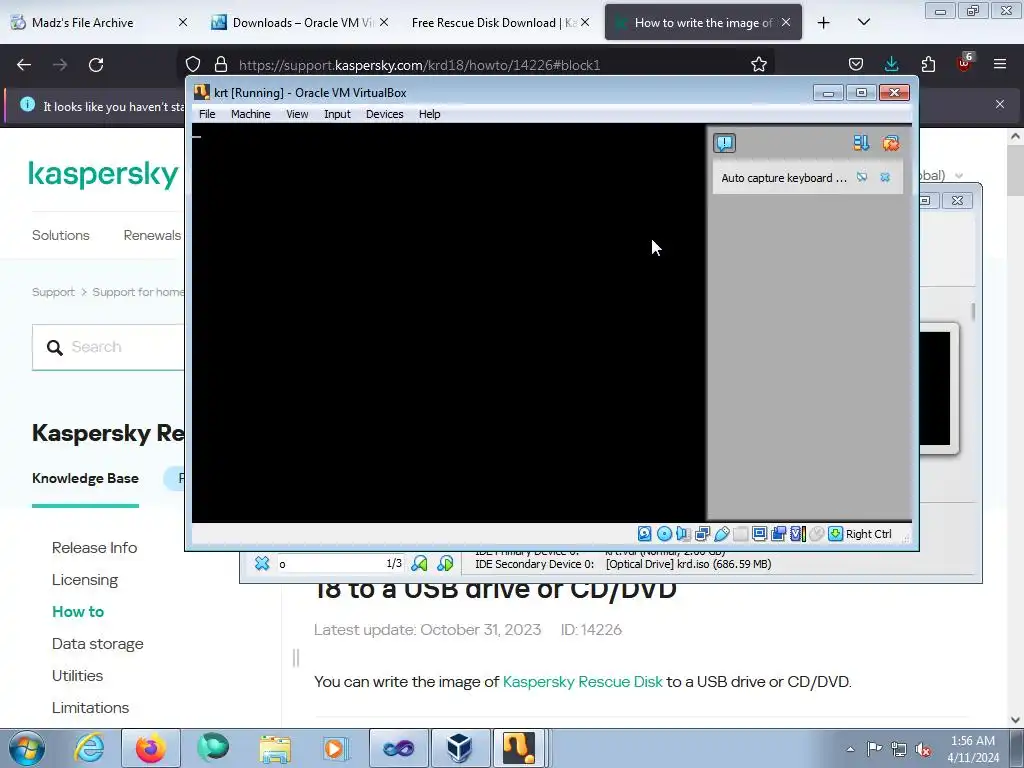Click the mouse integration indicator in VM status bar

pyautogui.click(x=816, y=534)
